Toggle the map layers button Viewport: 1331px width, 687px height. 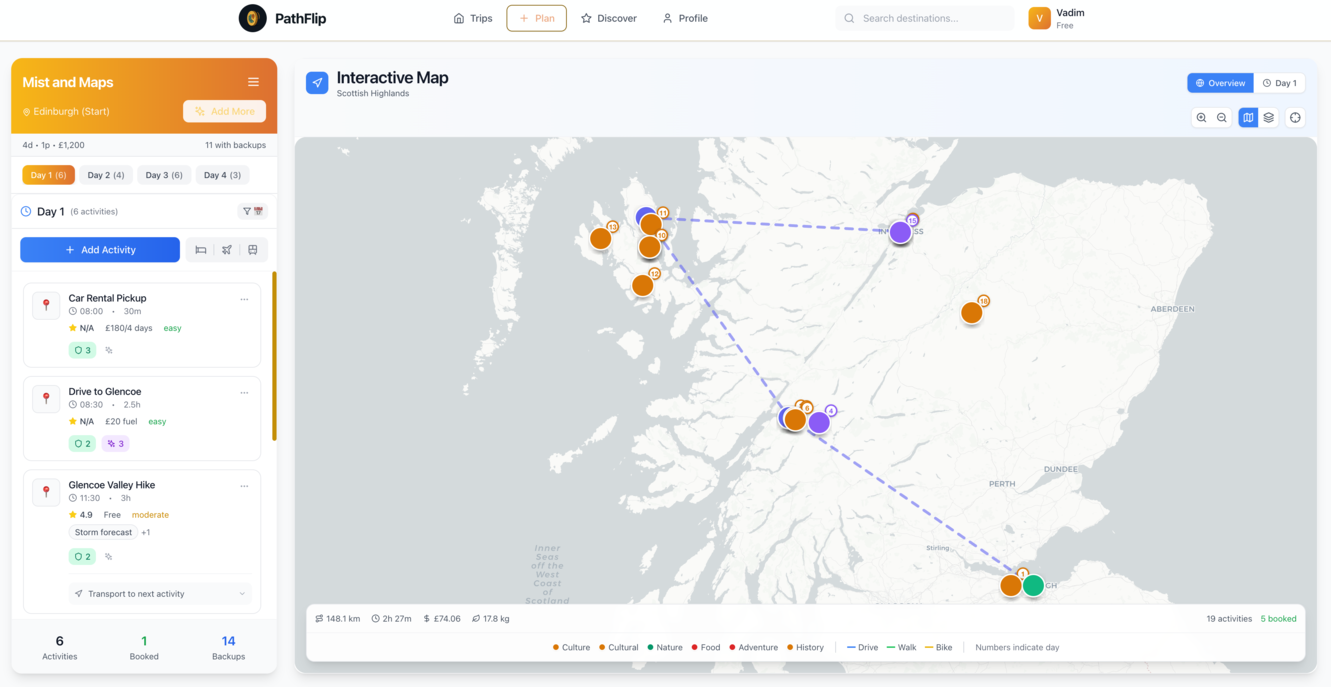[1268, 118]
